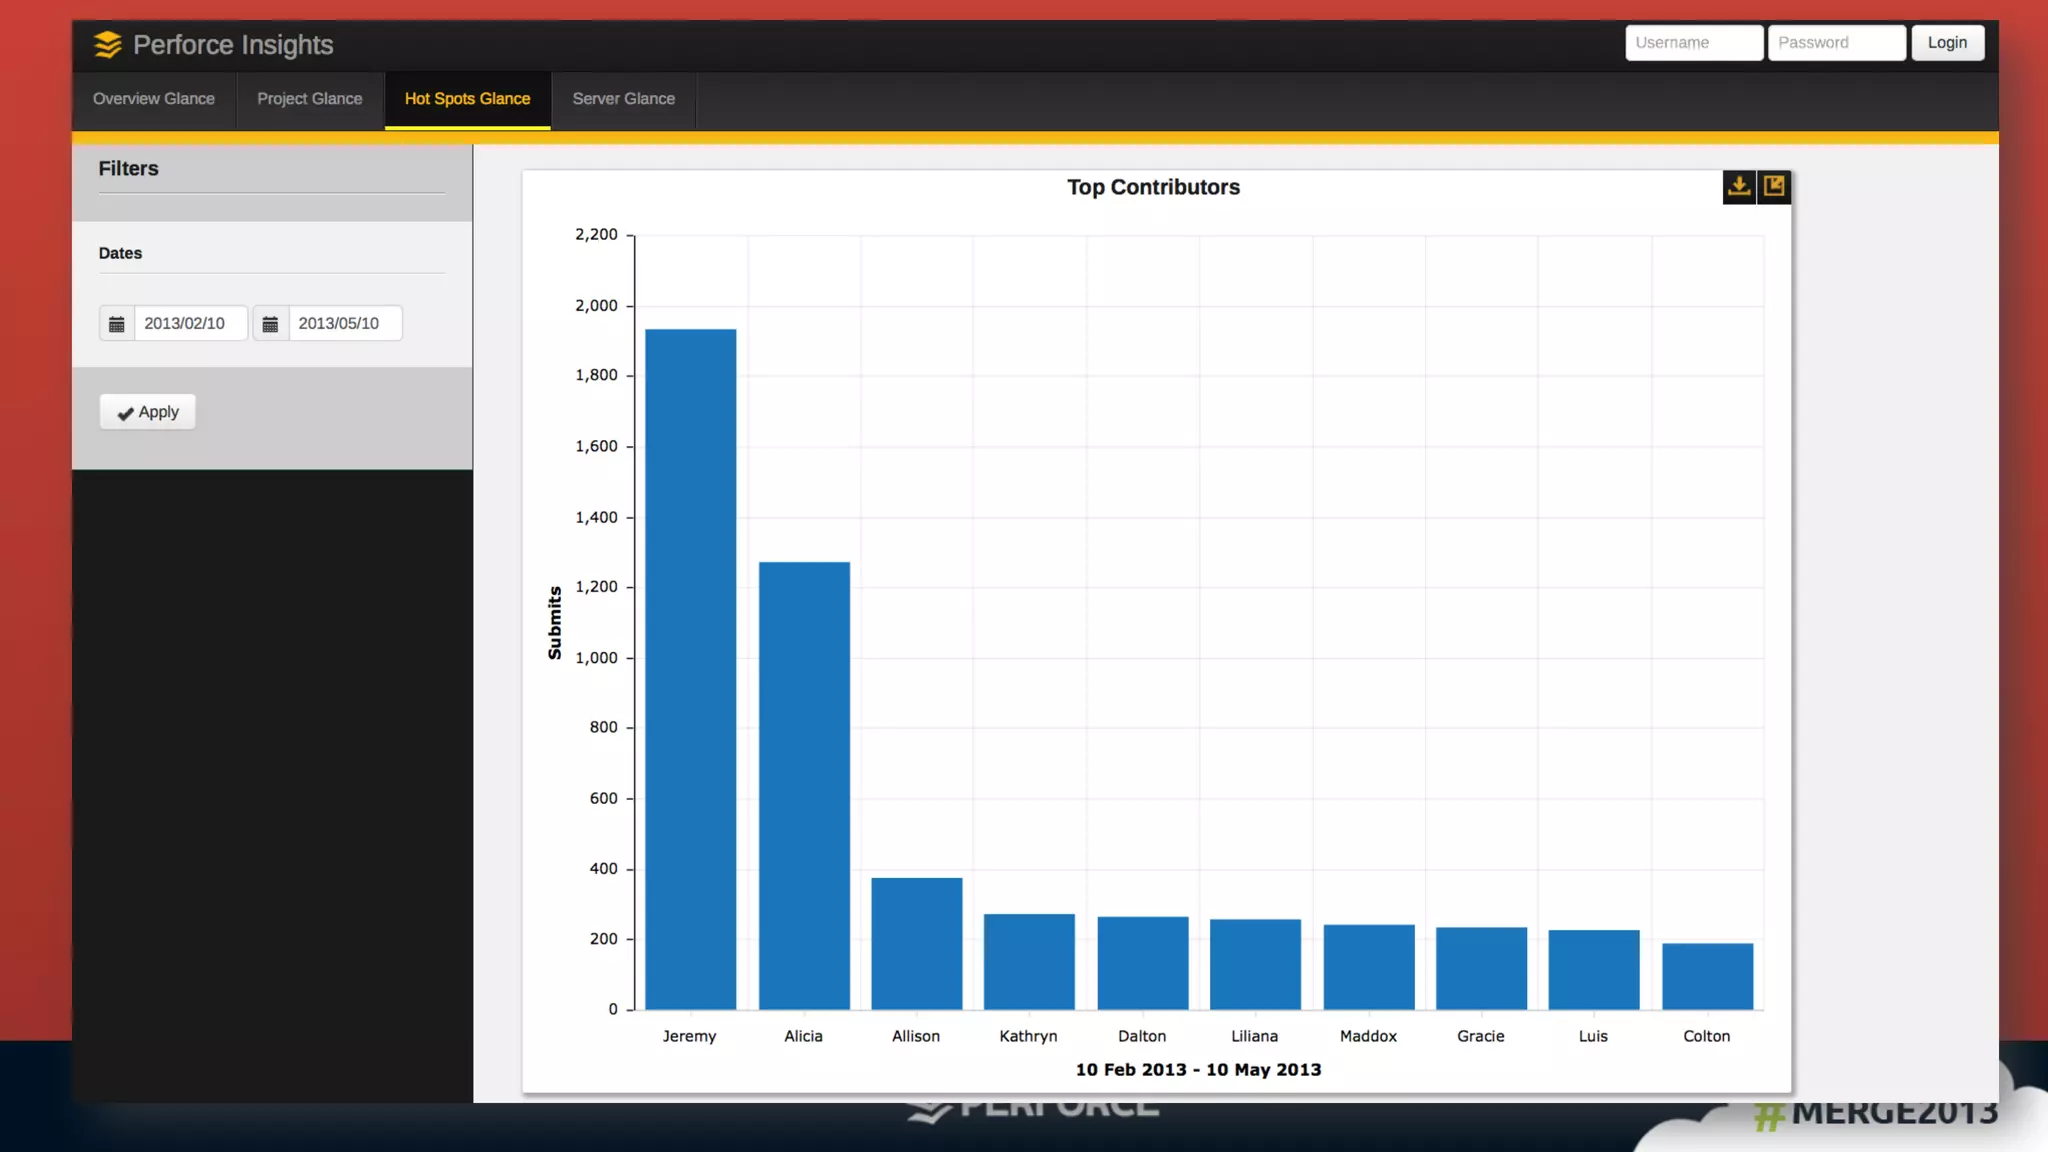
Task: Click Allison's submits bar
Action: point(916,943)
